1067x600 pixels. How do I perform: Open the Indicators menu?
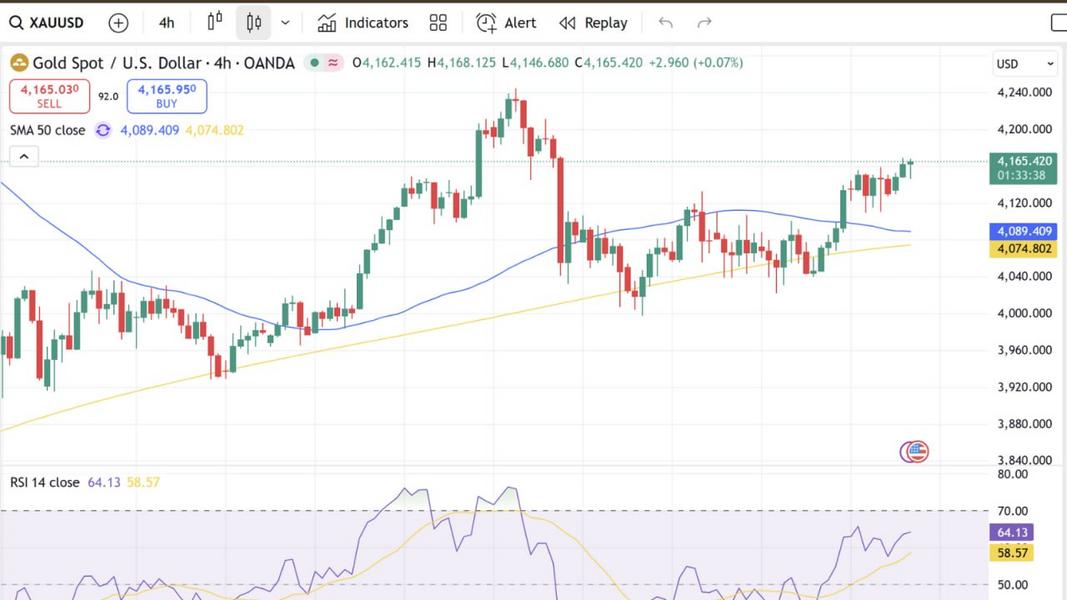tap(363, 22)
